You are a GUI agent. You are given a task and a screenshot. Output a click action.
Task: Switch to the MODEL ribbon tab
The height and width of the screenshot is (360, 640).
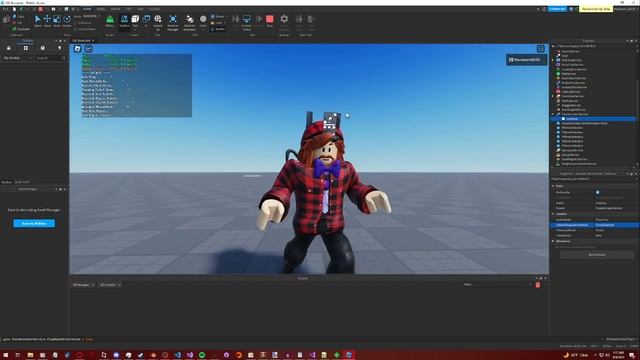[x=100, y=9]
